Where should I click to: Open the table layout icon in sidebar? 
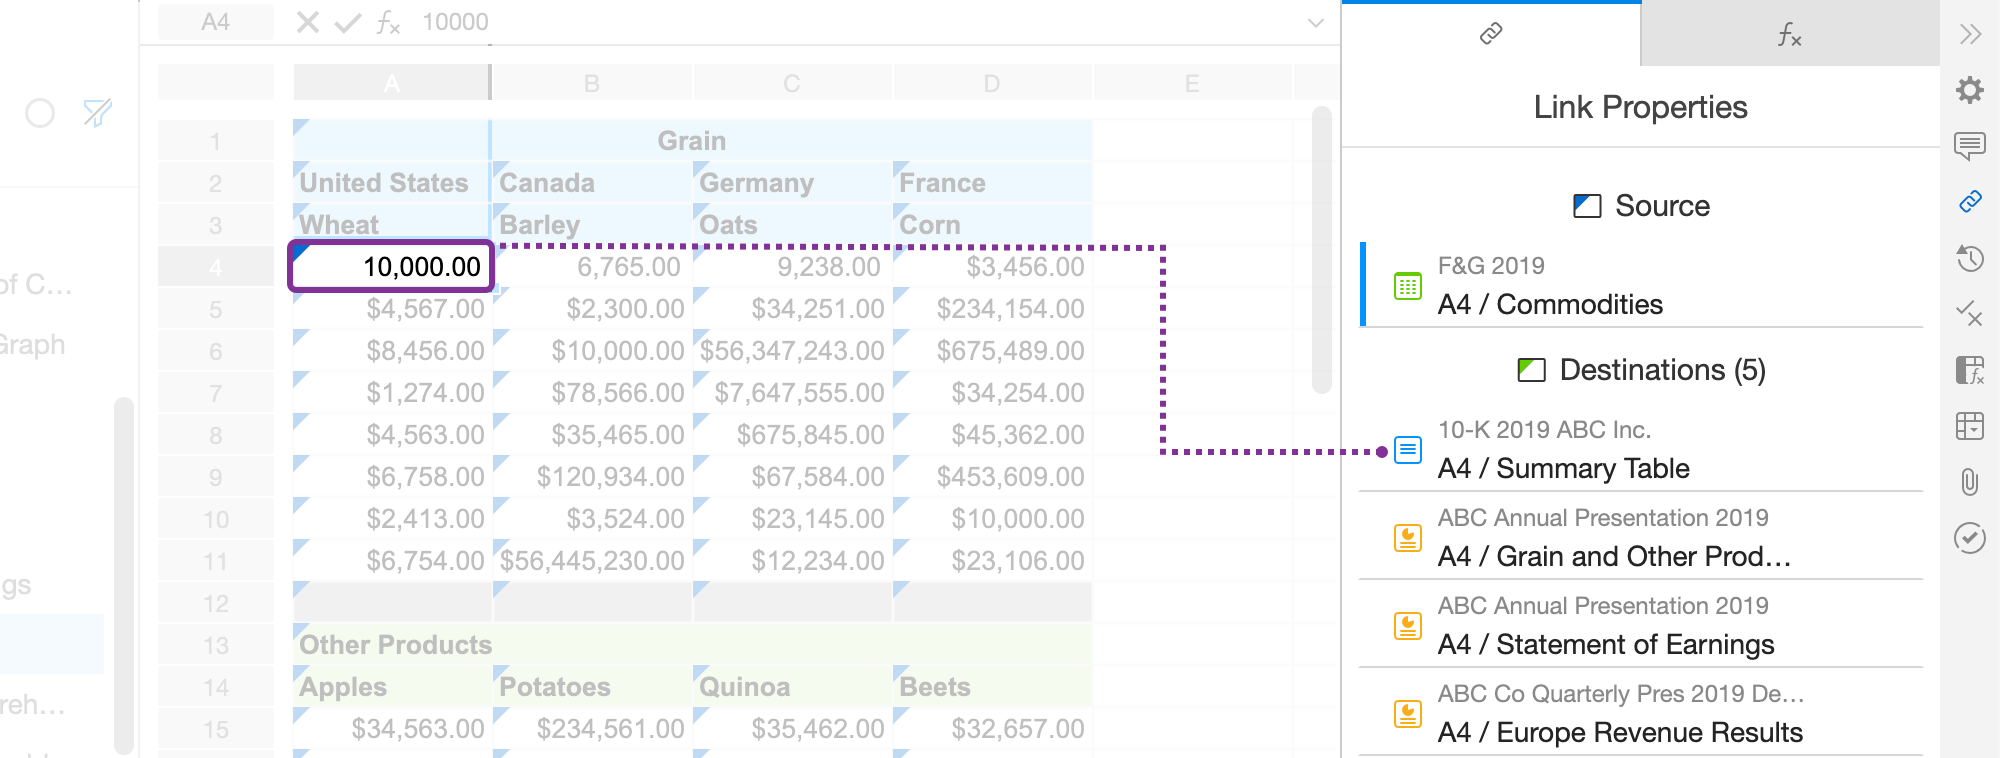pyautogui.click(x=1970, y=426)
